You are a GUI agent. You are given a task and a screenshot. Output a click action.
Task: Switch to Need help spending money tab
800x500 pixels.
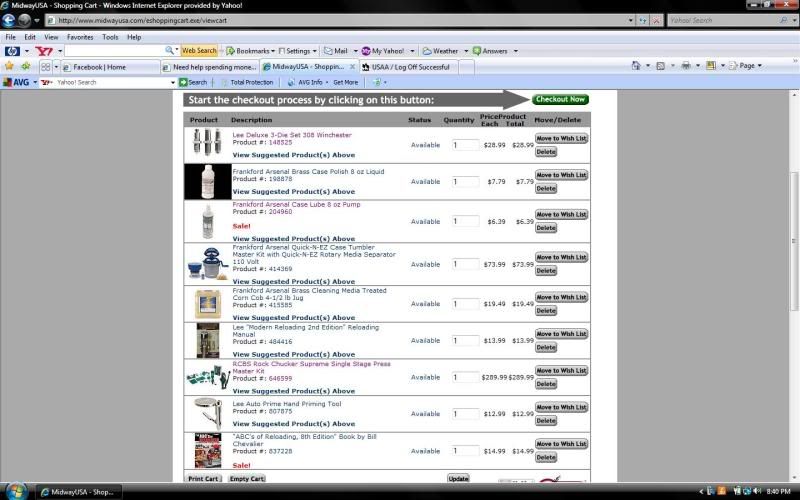(209, 67)
